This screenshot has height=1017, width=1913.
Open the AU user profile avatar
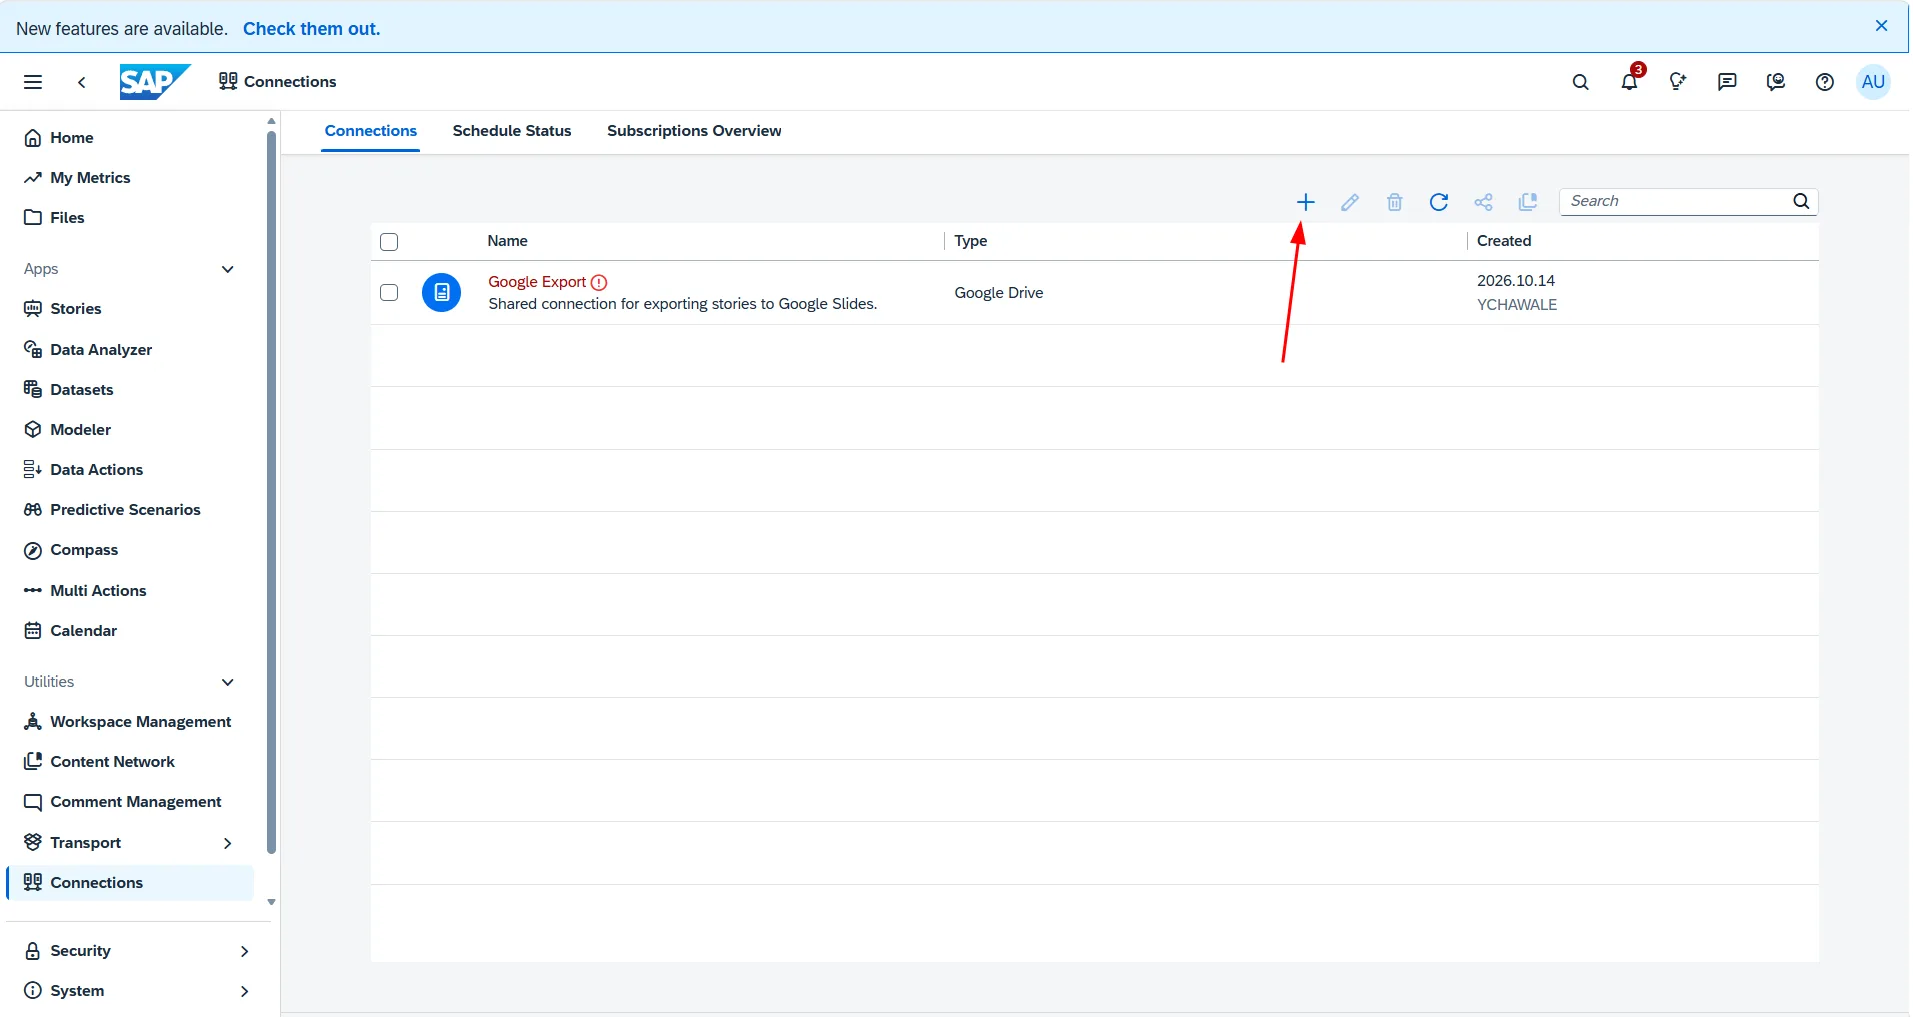coord(1873,82)
